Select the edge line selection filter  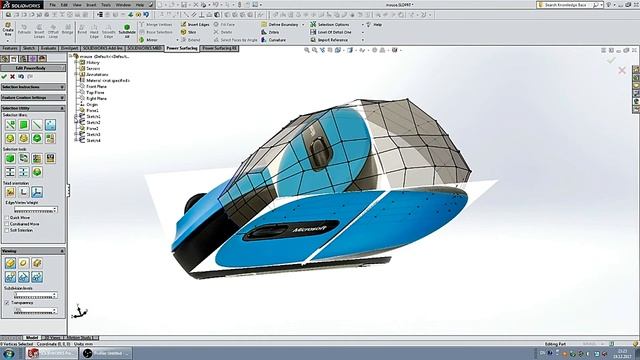[x=37, y=125]
